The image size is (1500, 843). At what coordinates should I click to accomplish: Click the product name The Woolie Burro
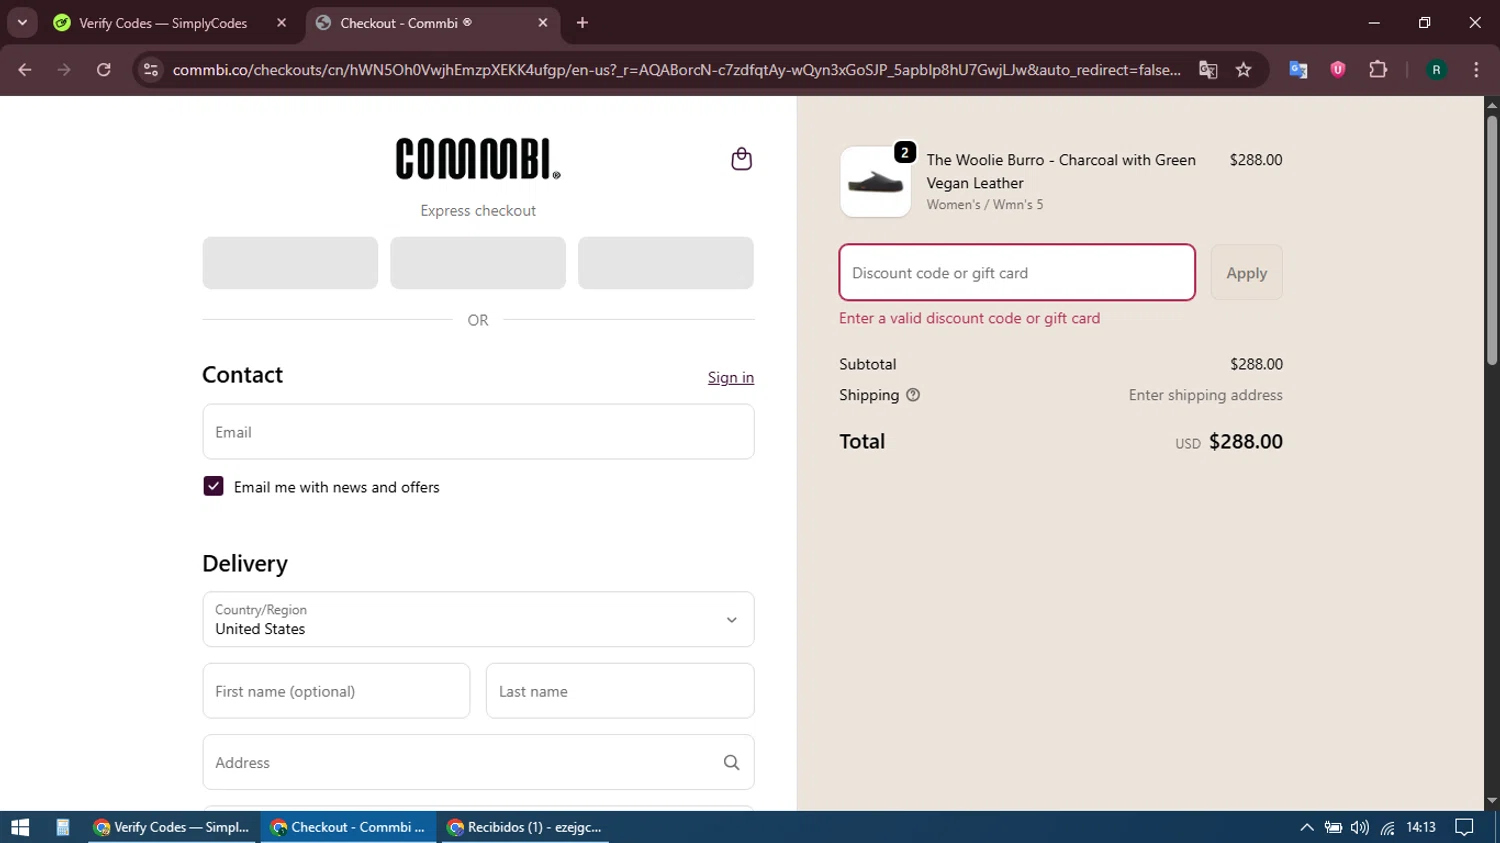tap(1061, 171)
